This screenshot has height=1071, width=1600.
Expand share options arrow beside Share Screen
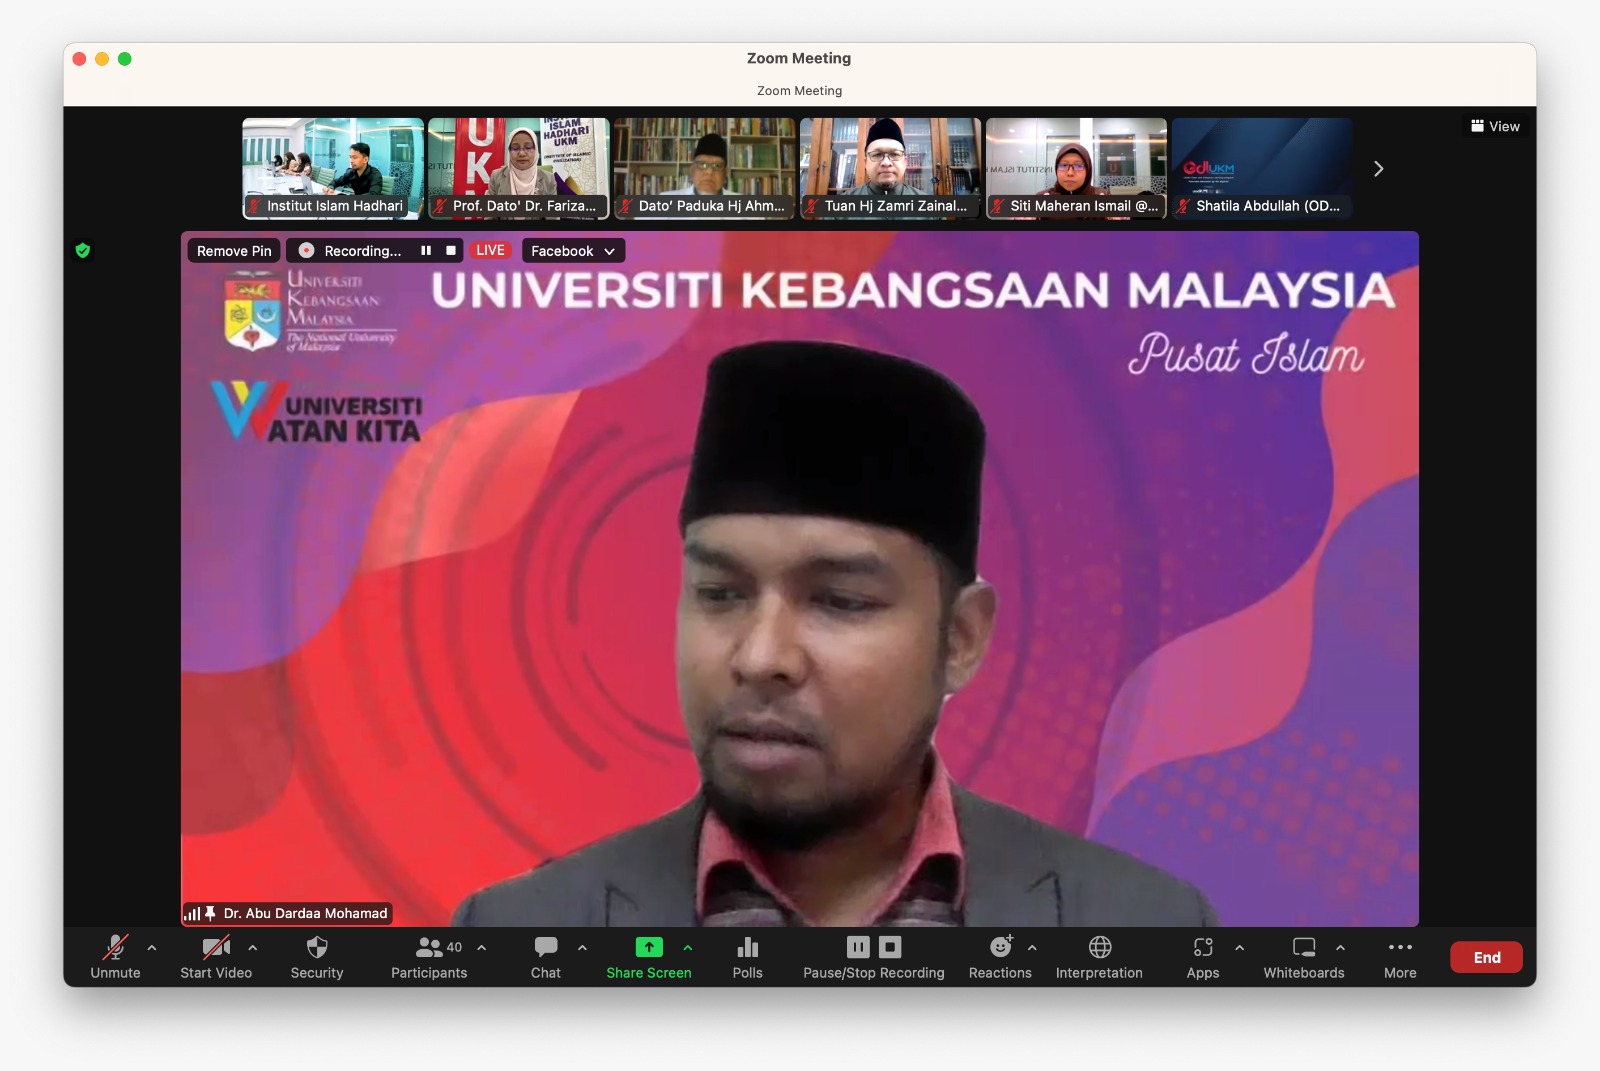[688, 947]
